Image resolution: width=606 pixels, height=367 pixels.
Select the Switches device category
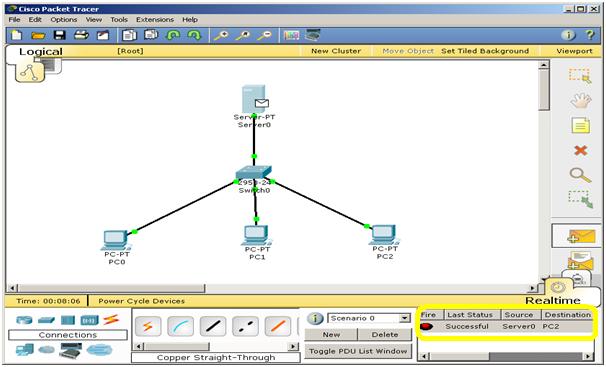click(x=46, y=320)
